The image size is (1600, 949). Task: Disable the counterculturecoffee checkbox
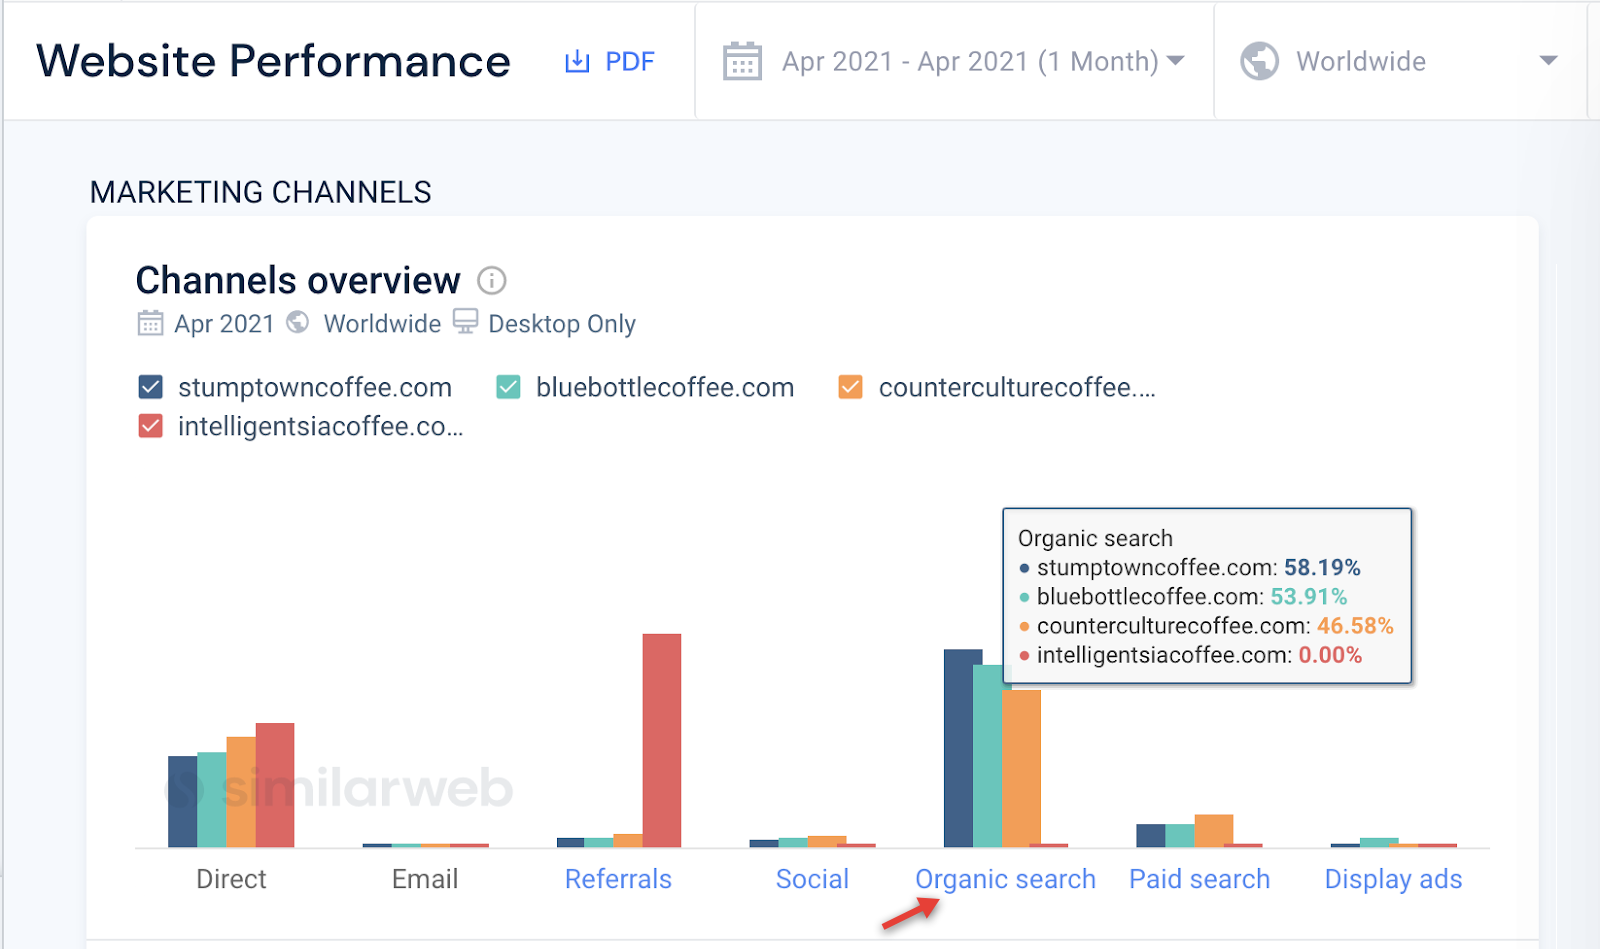point(851,387)
